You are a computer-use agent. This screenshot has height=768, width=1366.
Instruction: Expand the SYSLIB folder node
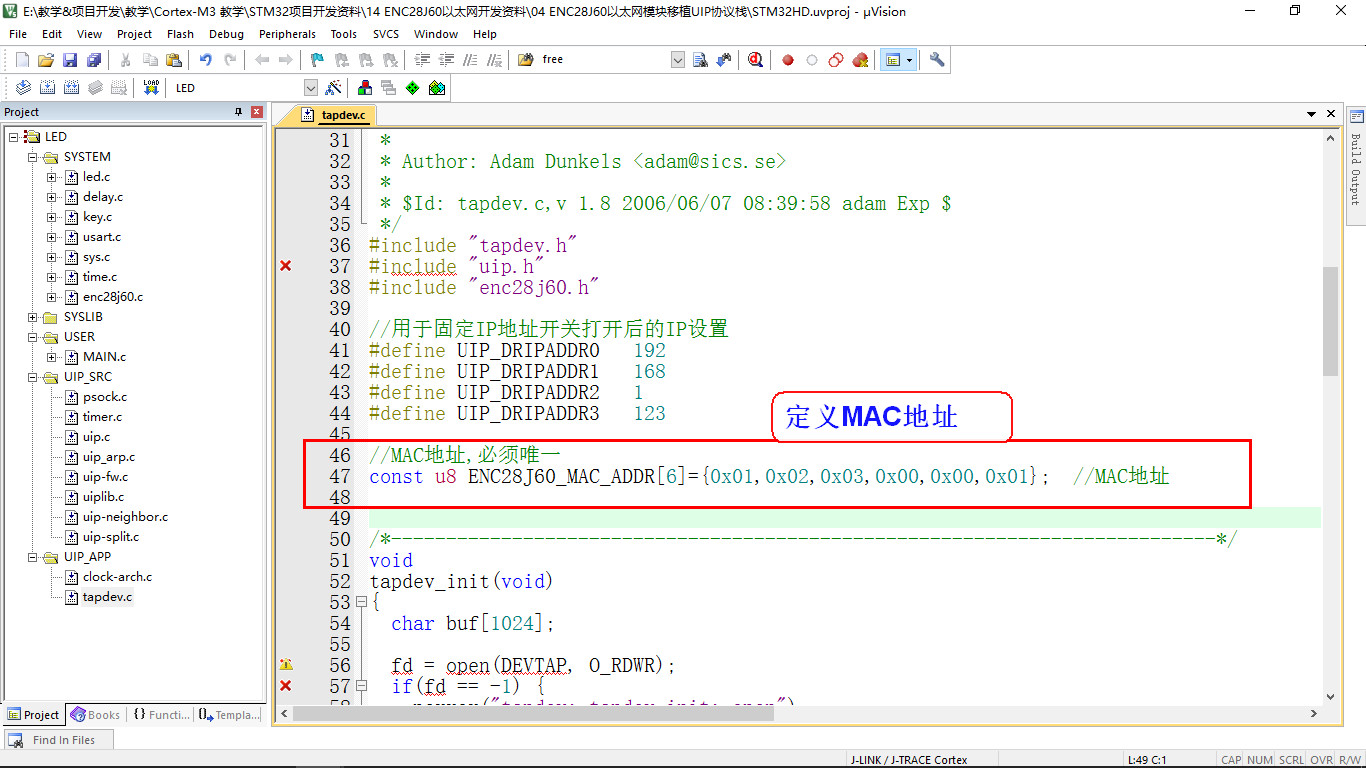pyautogui.click(x=33, y=317)
